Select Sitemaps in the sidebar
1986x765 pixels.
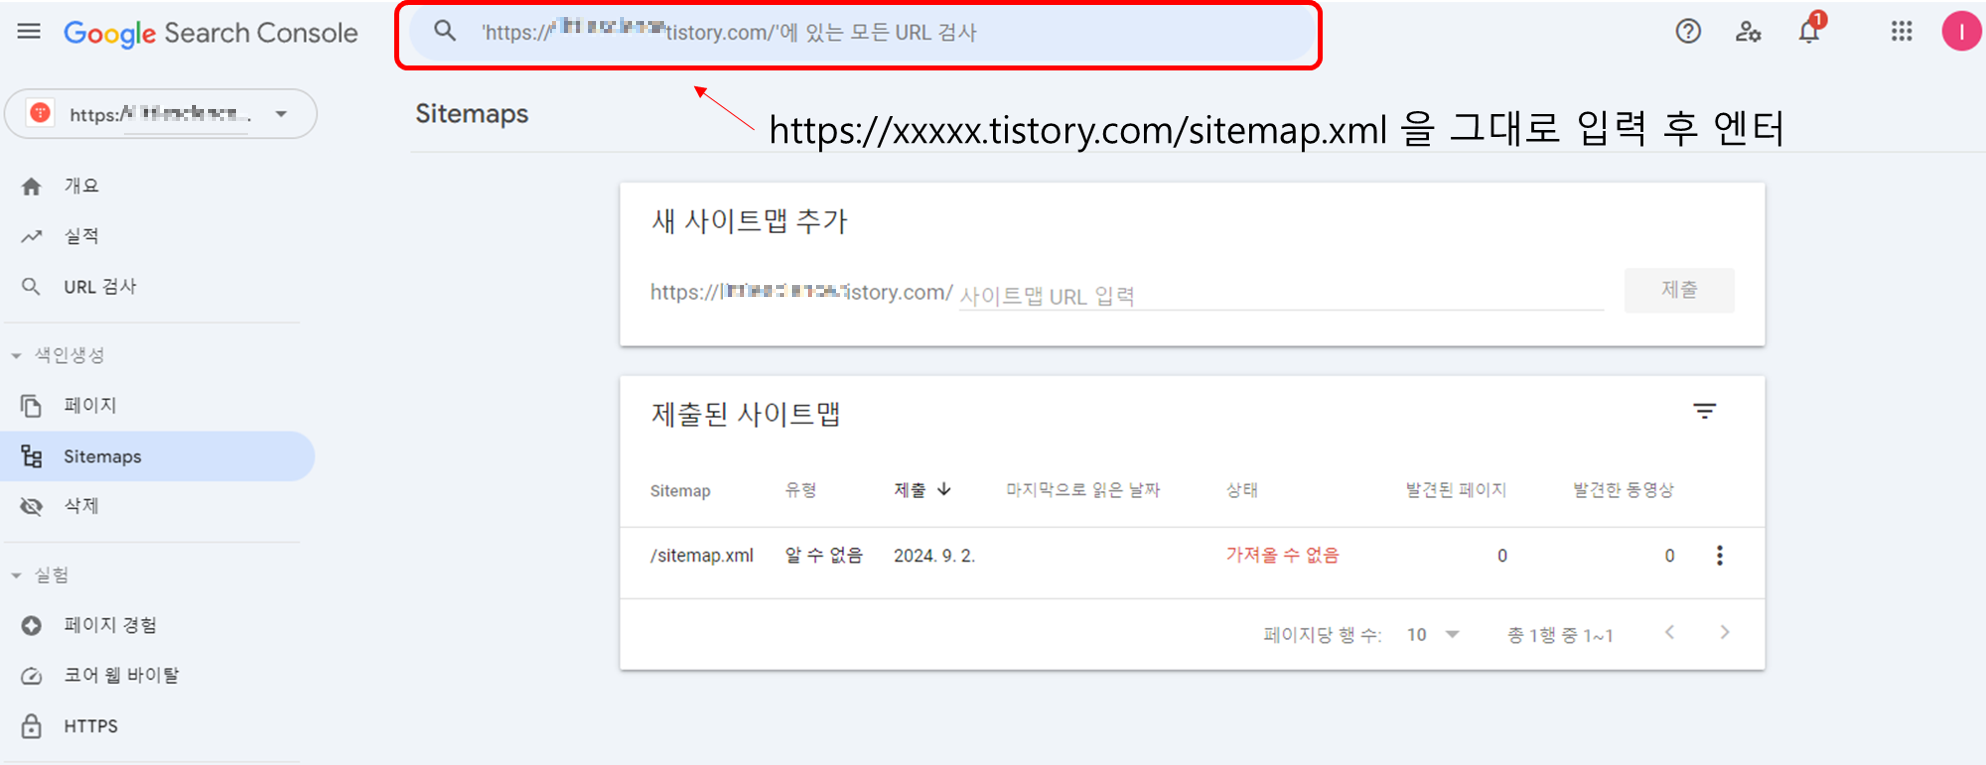coord(158,456)
